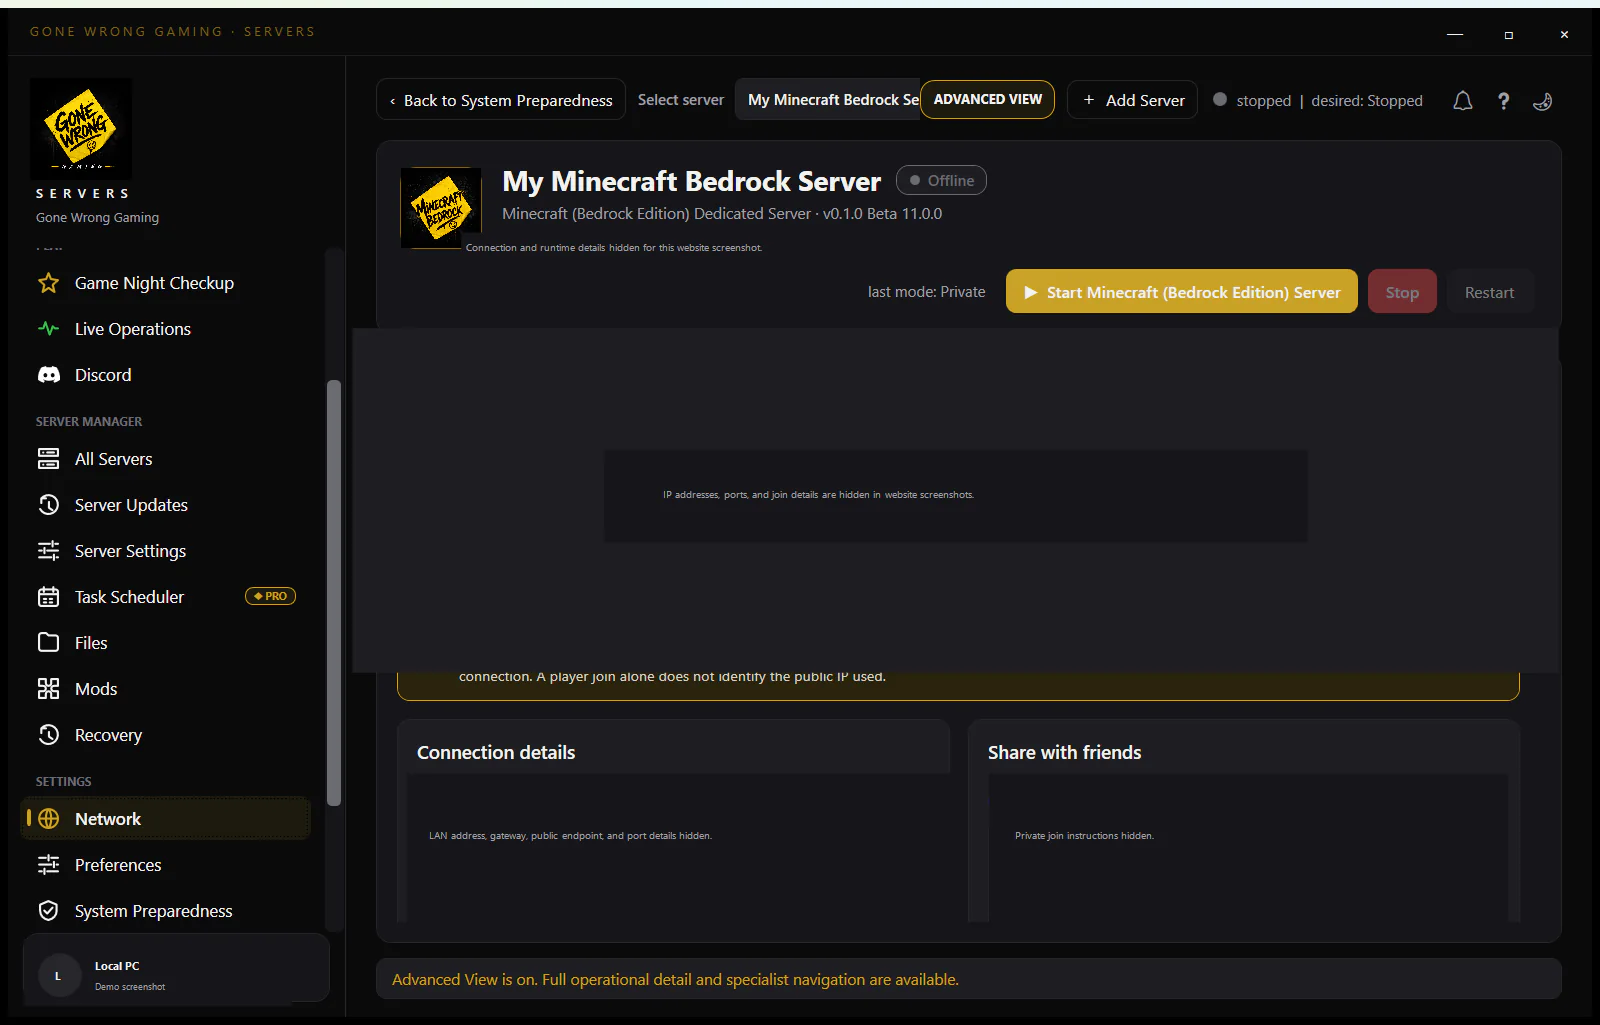The image size is (1600, 1025).
Task: Click the 'SERVER MANAGER' section label
Action: click(89, 422)
